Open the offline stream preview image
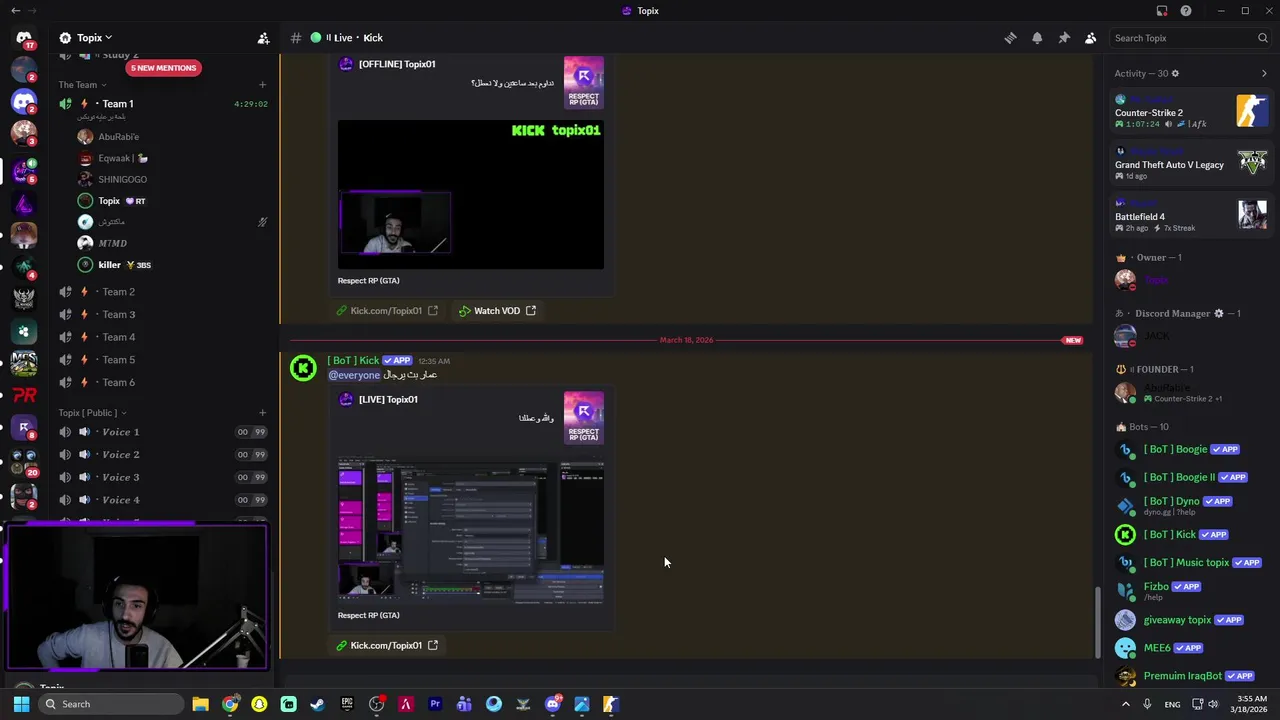Viewport: 1280px width, 720px height. [471, 195]
